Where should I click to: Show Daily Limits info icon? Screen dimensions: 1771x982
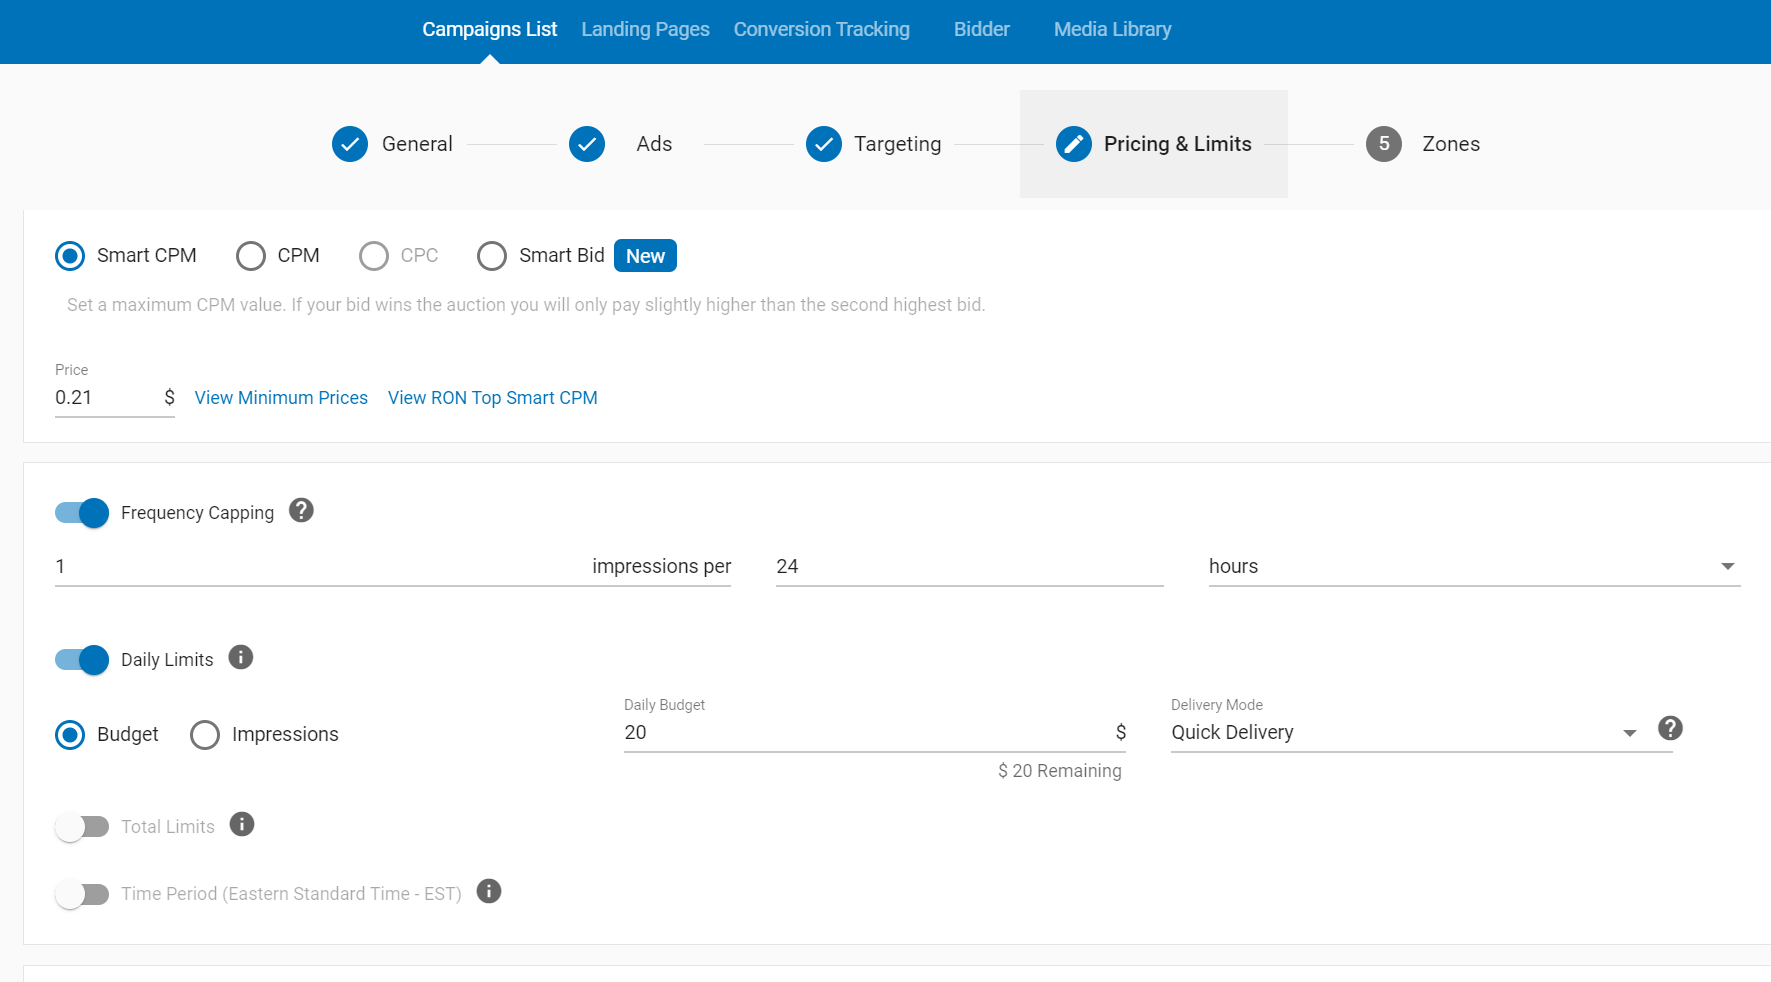(241, 657)
